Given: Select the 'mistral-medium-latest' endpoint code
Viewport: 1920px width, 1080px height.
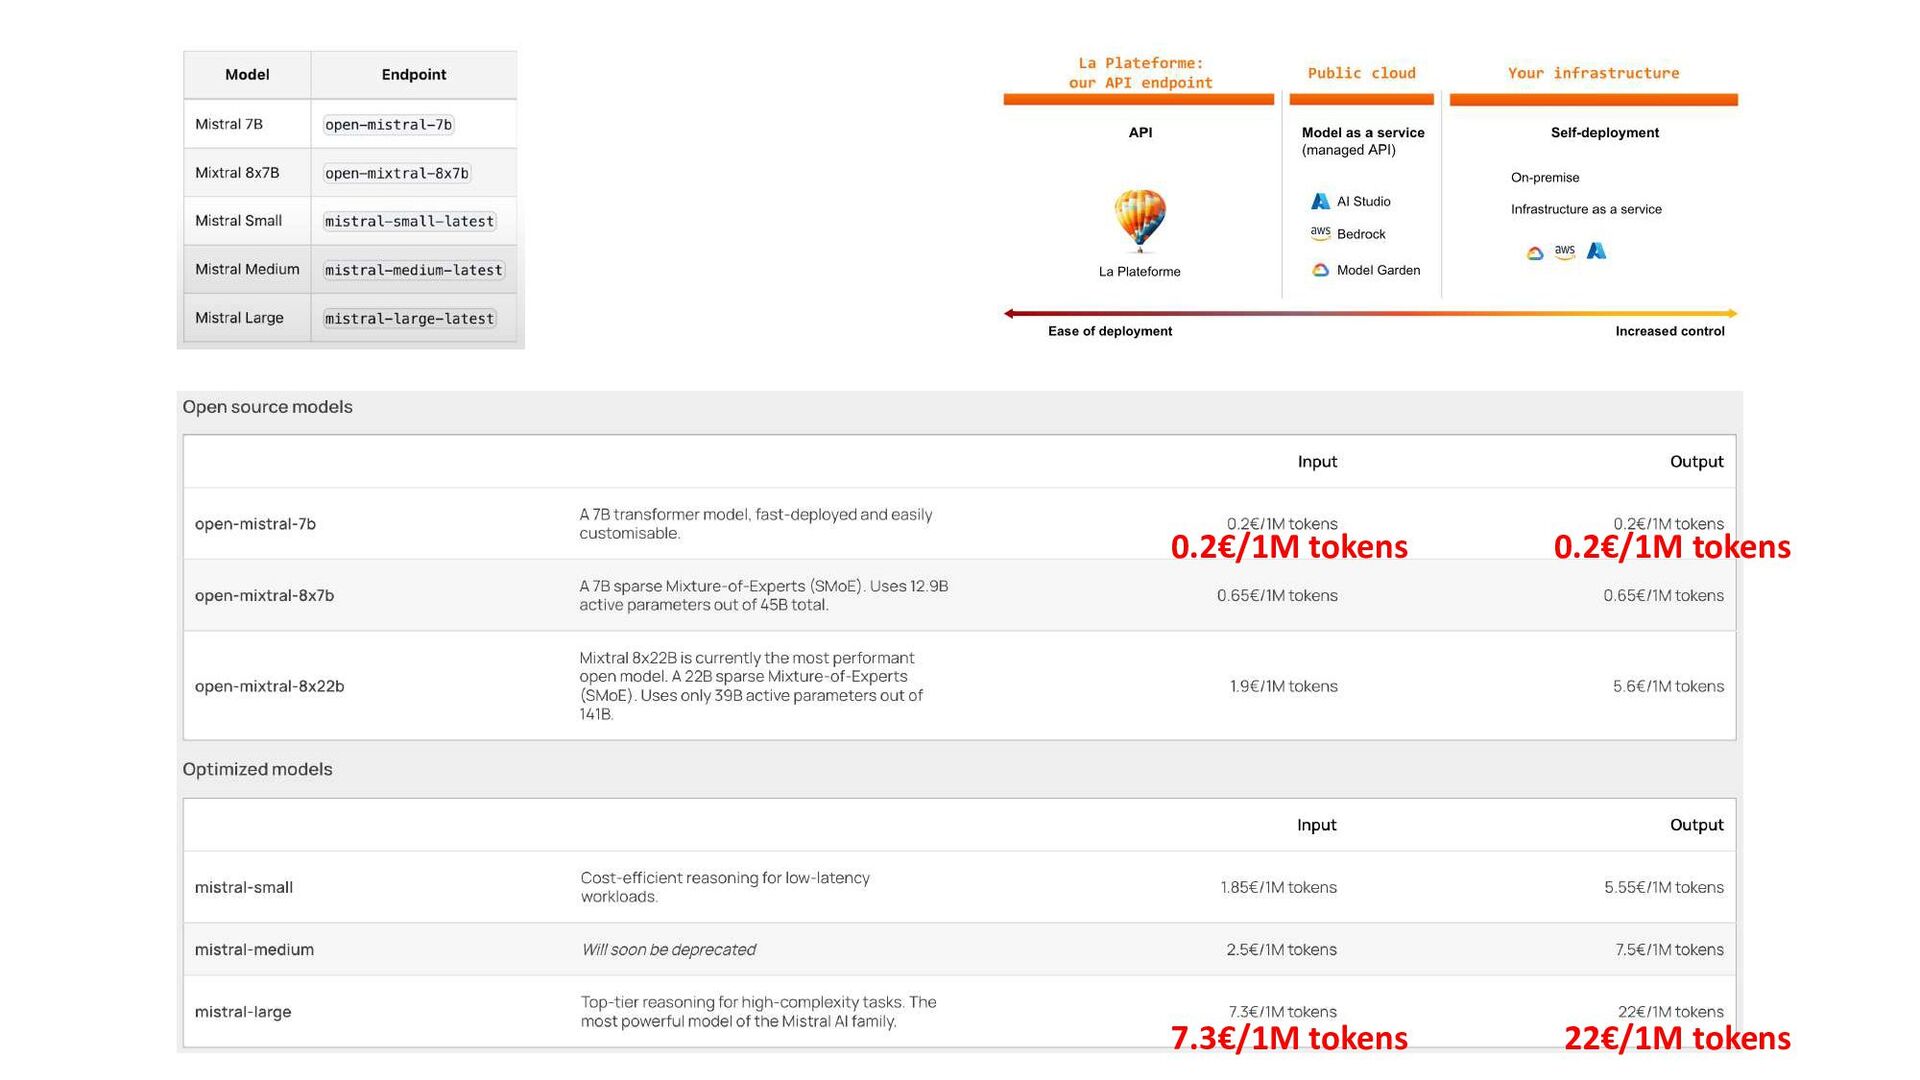Looking at the screenshot, I should [414, 270].
